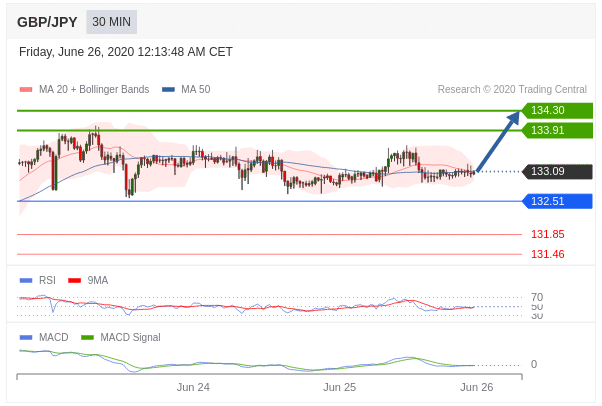Click the Jun 26 date axis label

point(476,387)
